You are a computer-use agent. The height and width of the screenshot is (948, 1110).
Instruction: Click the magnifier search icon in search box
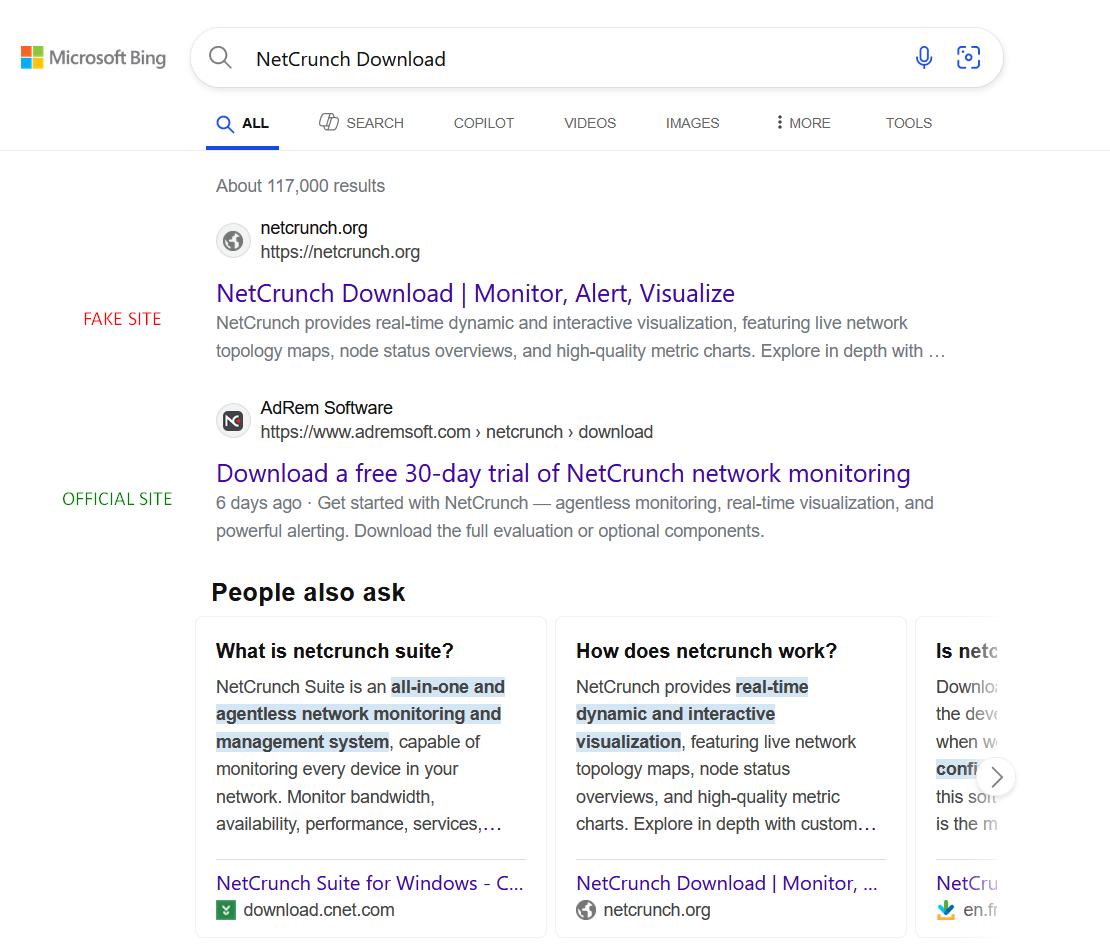pyautogui.click(x=220, y=57)
